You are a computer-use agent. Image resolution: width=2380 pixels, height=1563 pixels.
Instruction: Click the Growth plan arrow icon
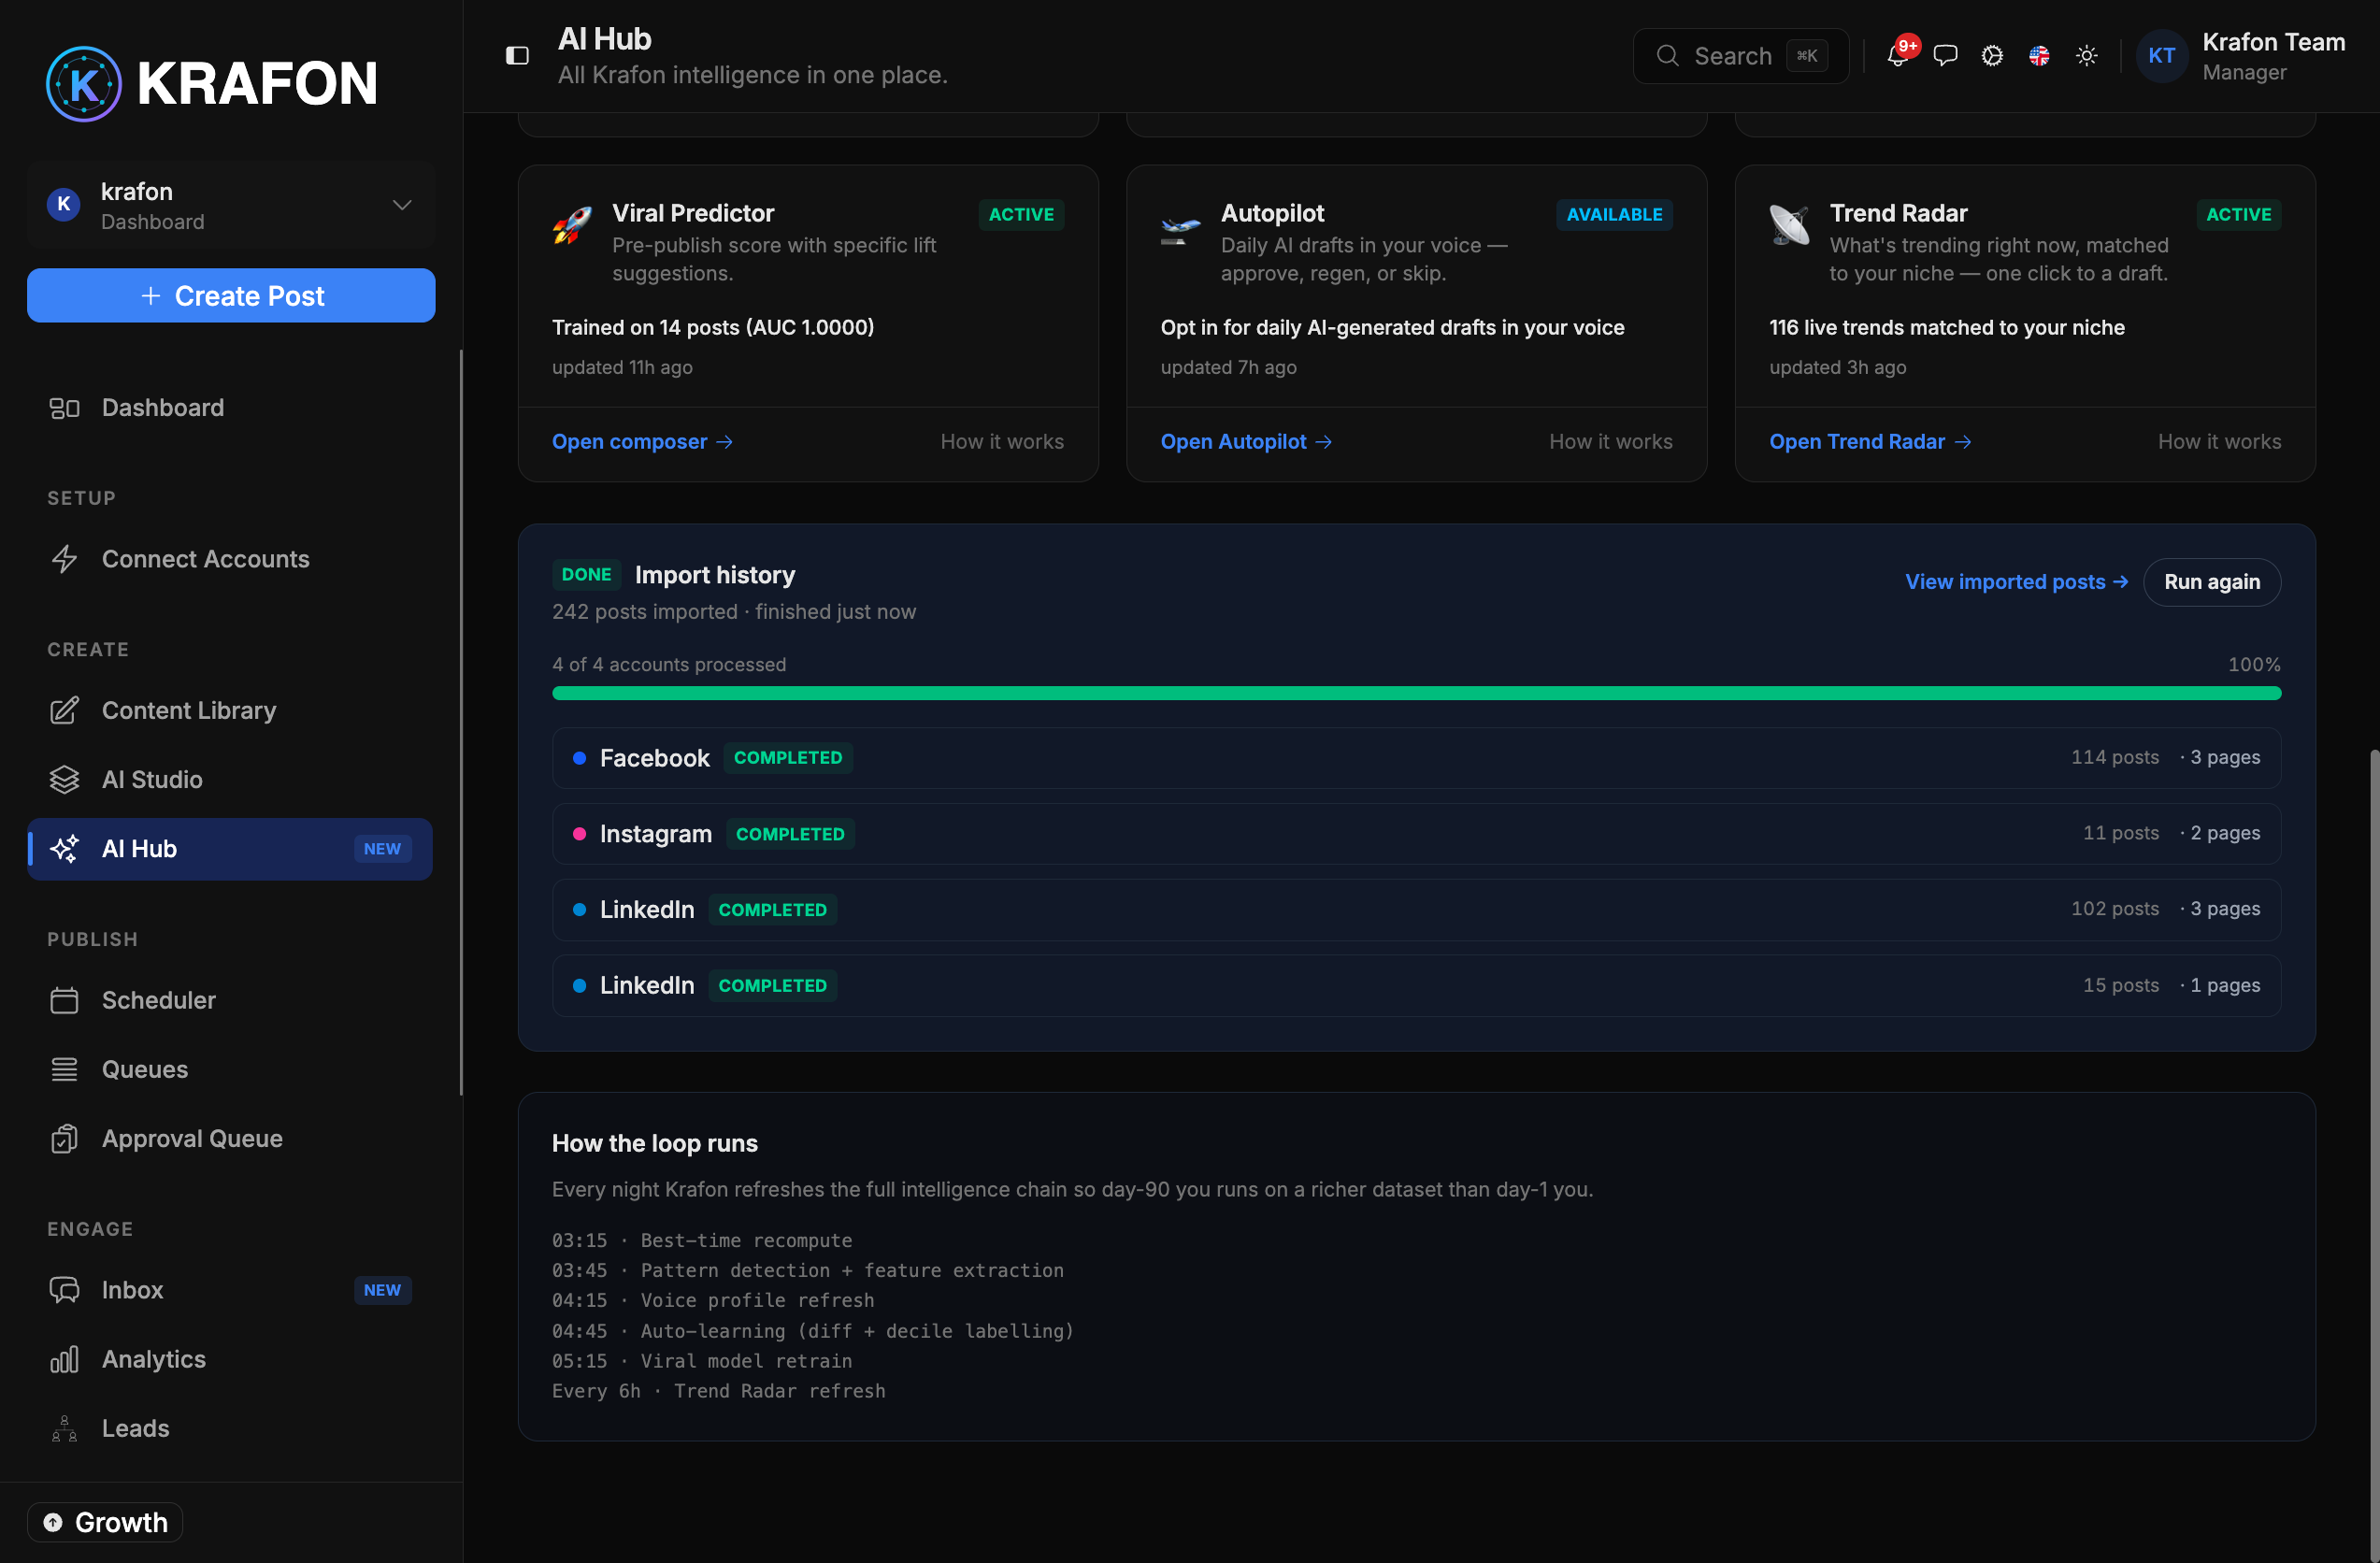tap(53, 1522)
